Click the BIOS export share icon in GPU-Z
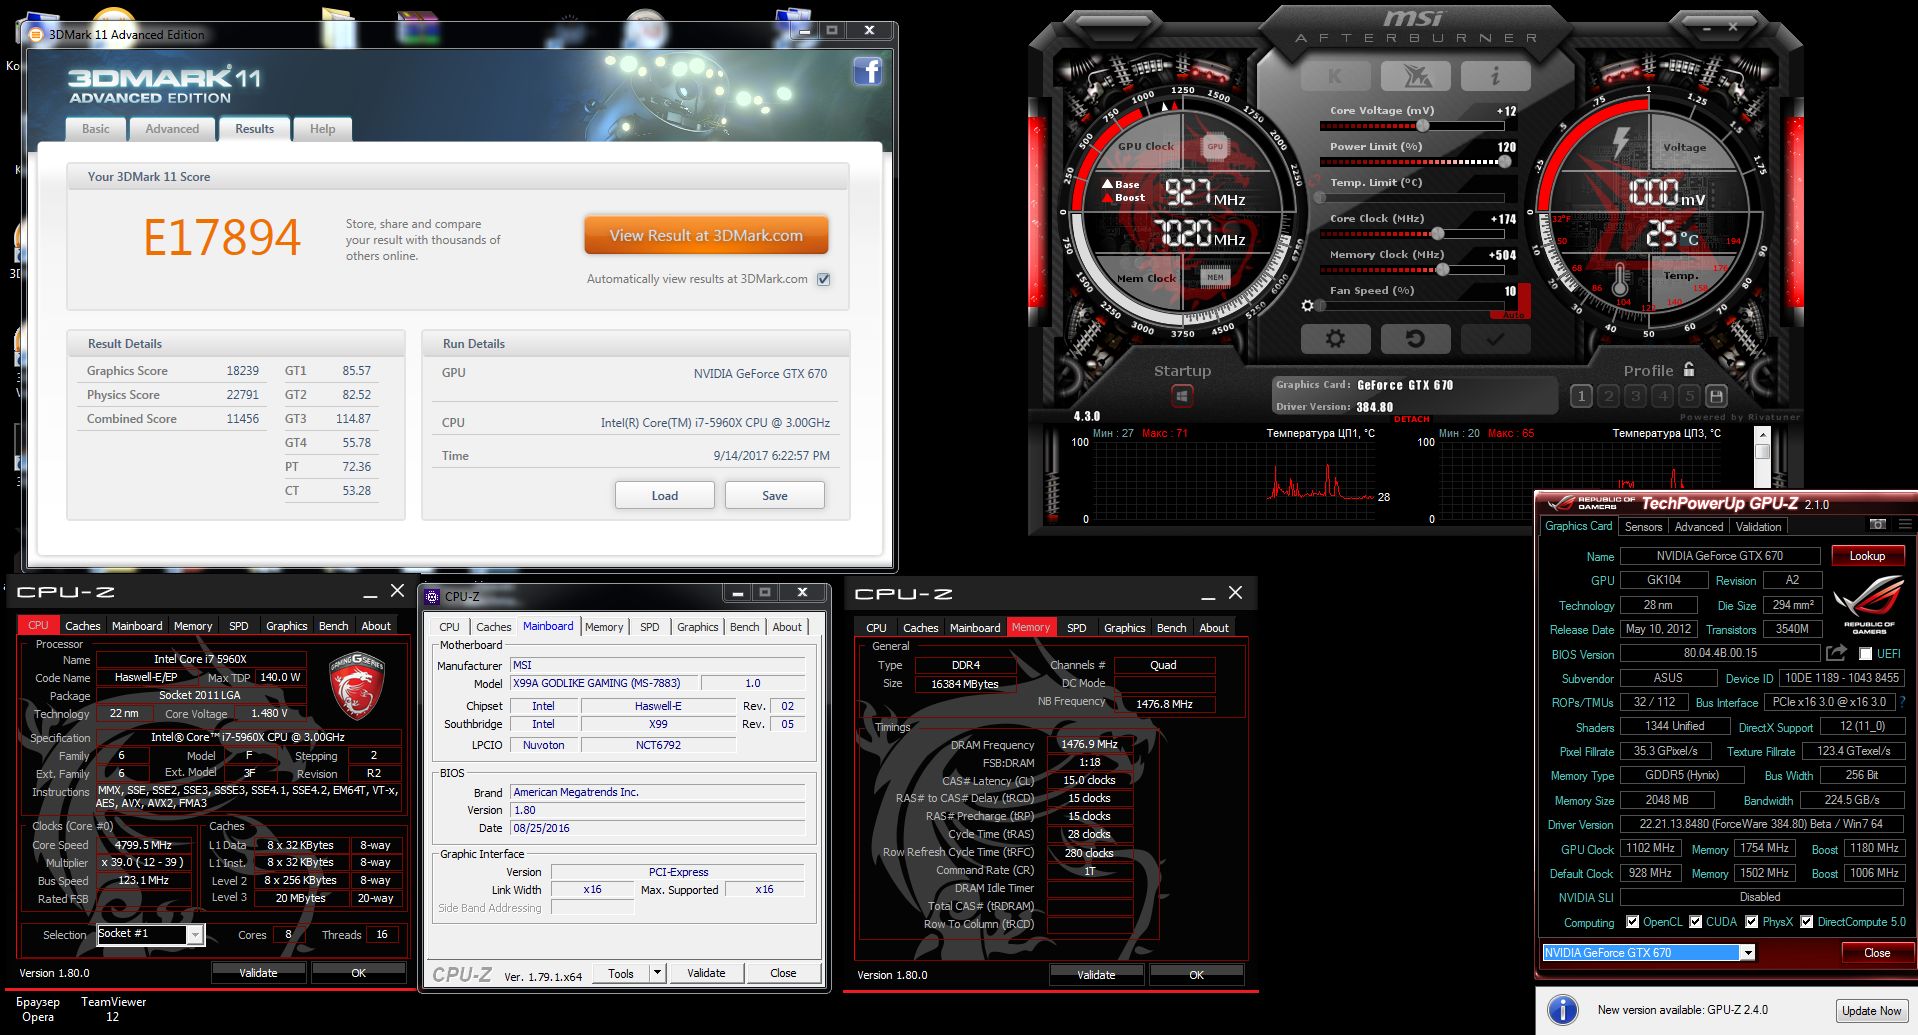Image resolution: width=1918 pixels, height=1035 pixels. point(1836,653)
